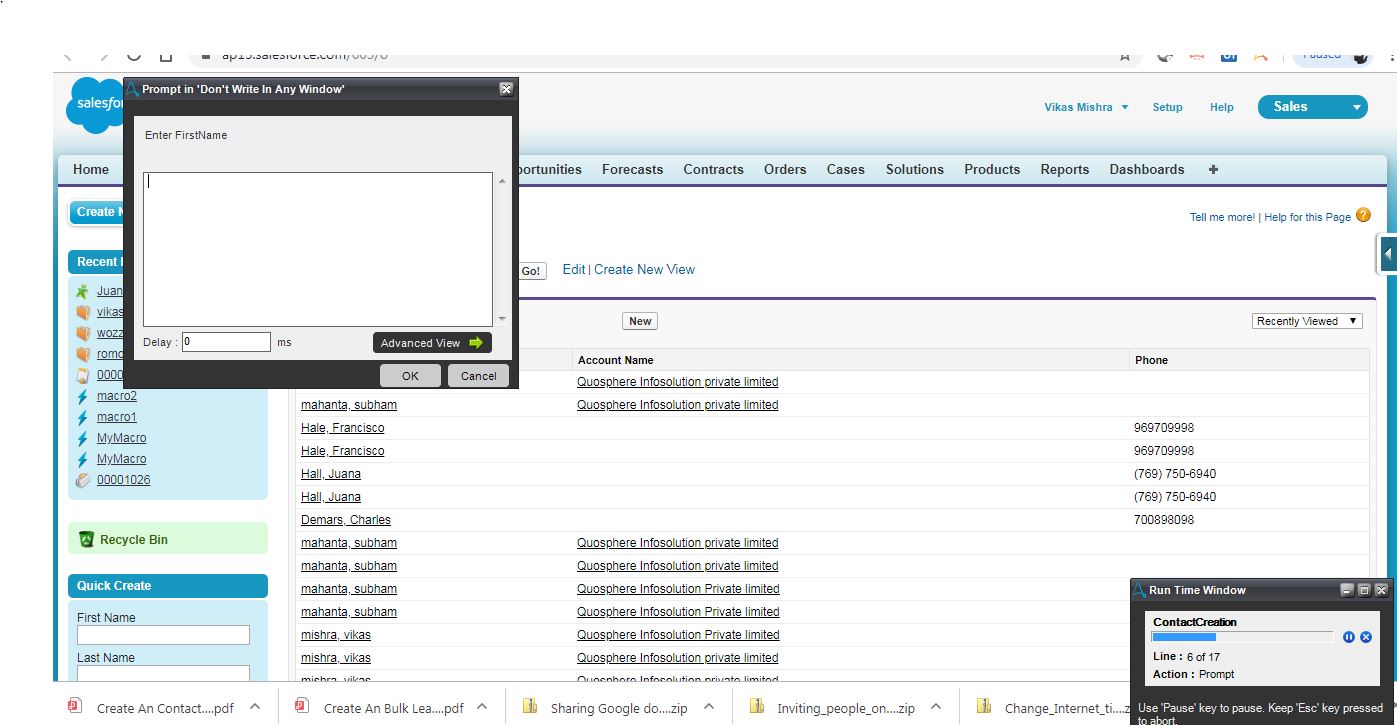Expand the collapsed right sidebar arrow
The image size is (1397, 725).
pyautogui.click(x=1387, y=254)
